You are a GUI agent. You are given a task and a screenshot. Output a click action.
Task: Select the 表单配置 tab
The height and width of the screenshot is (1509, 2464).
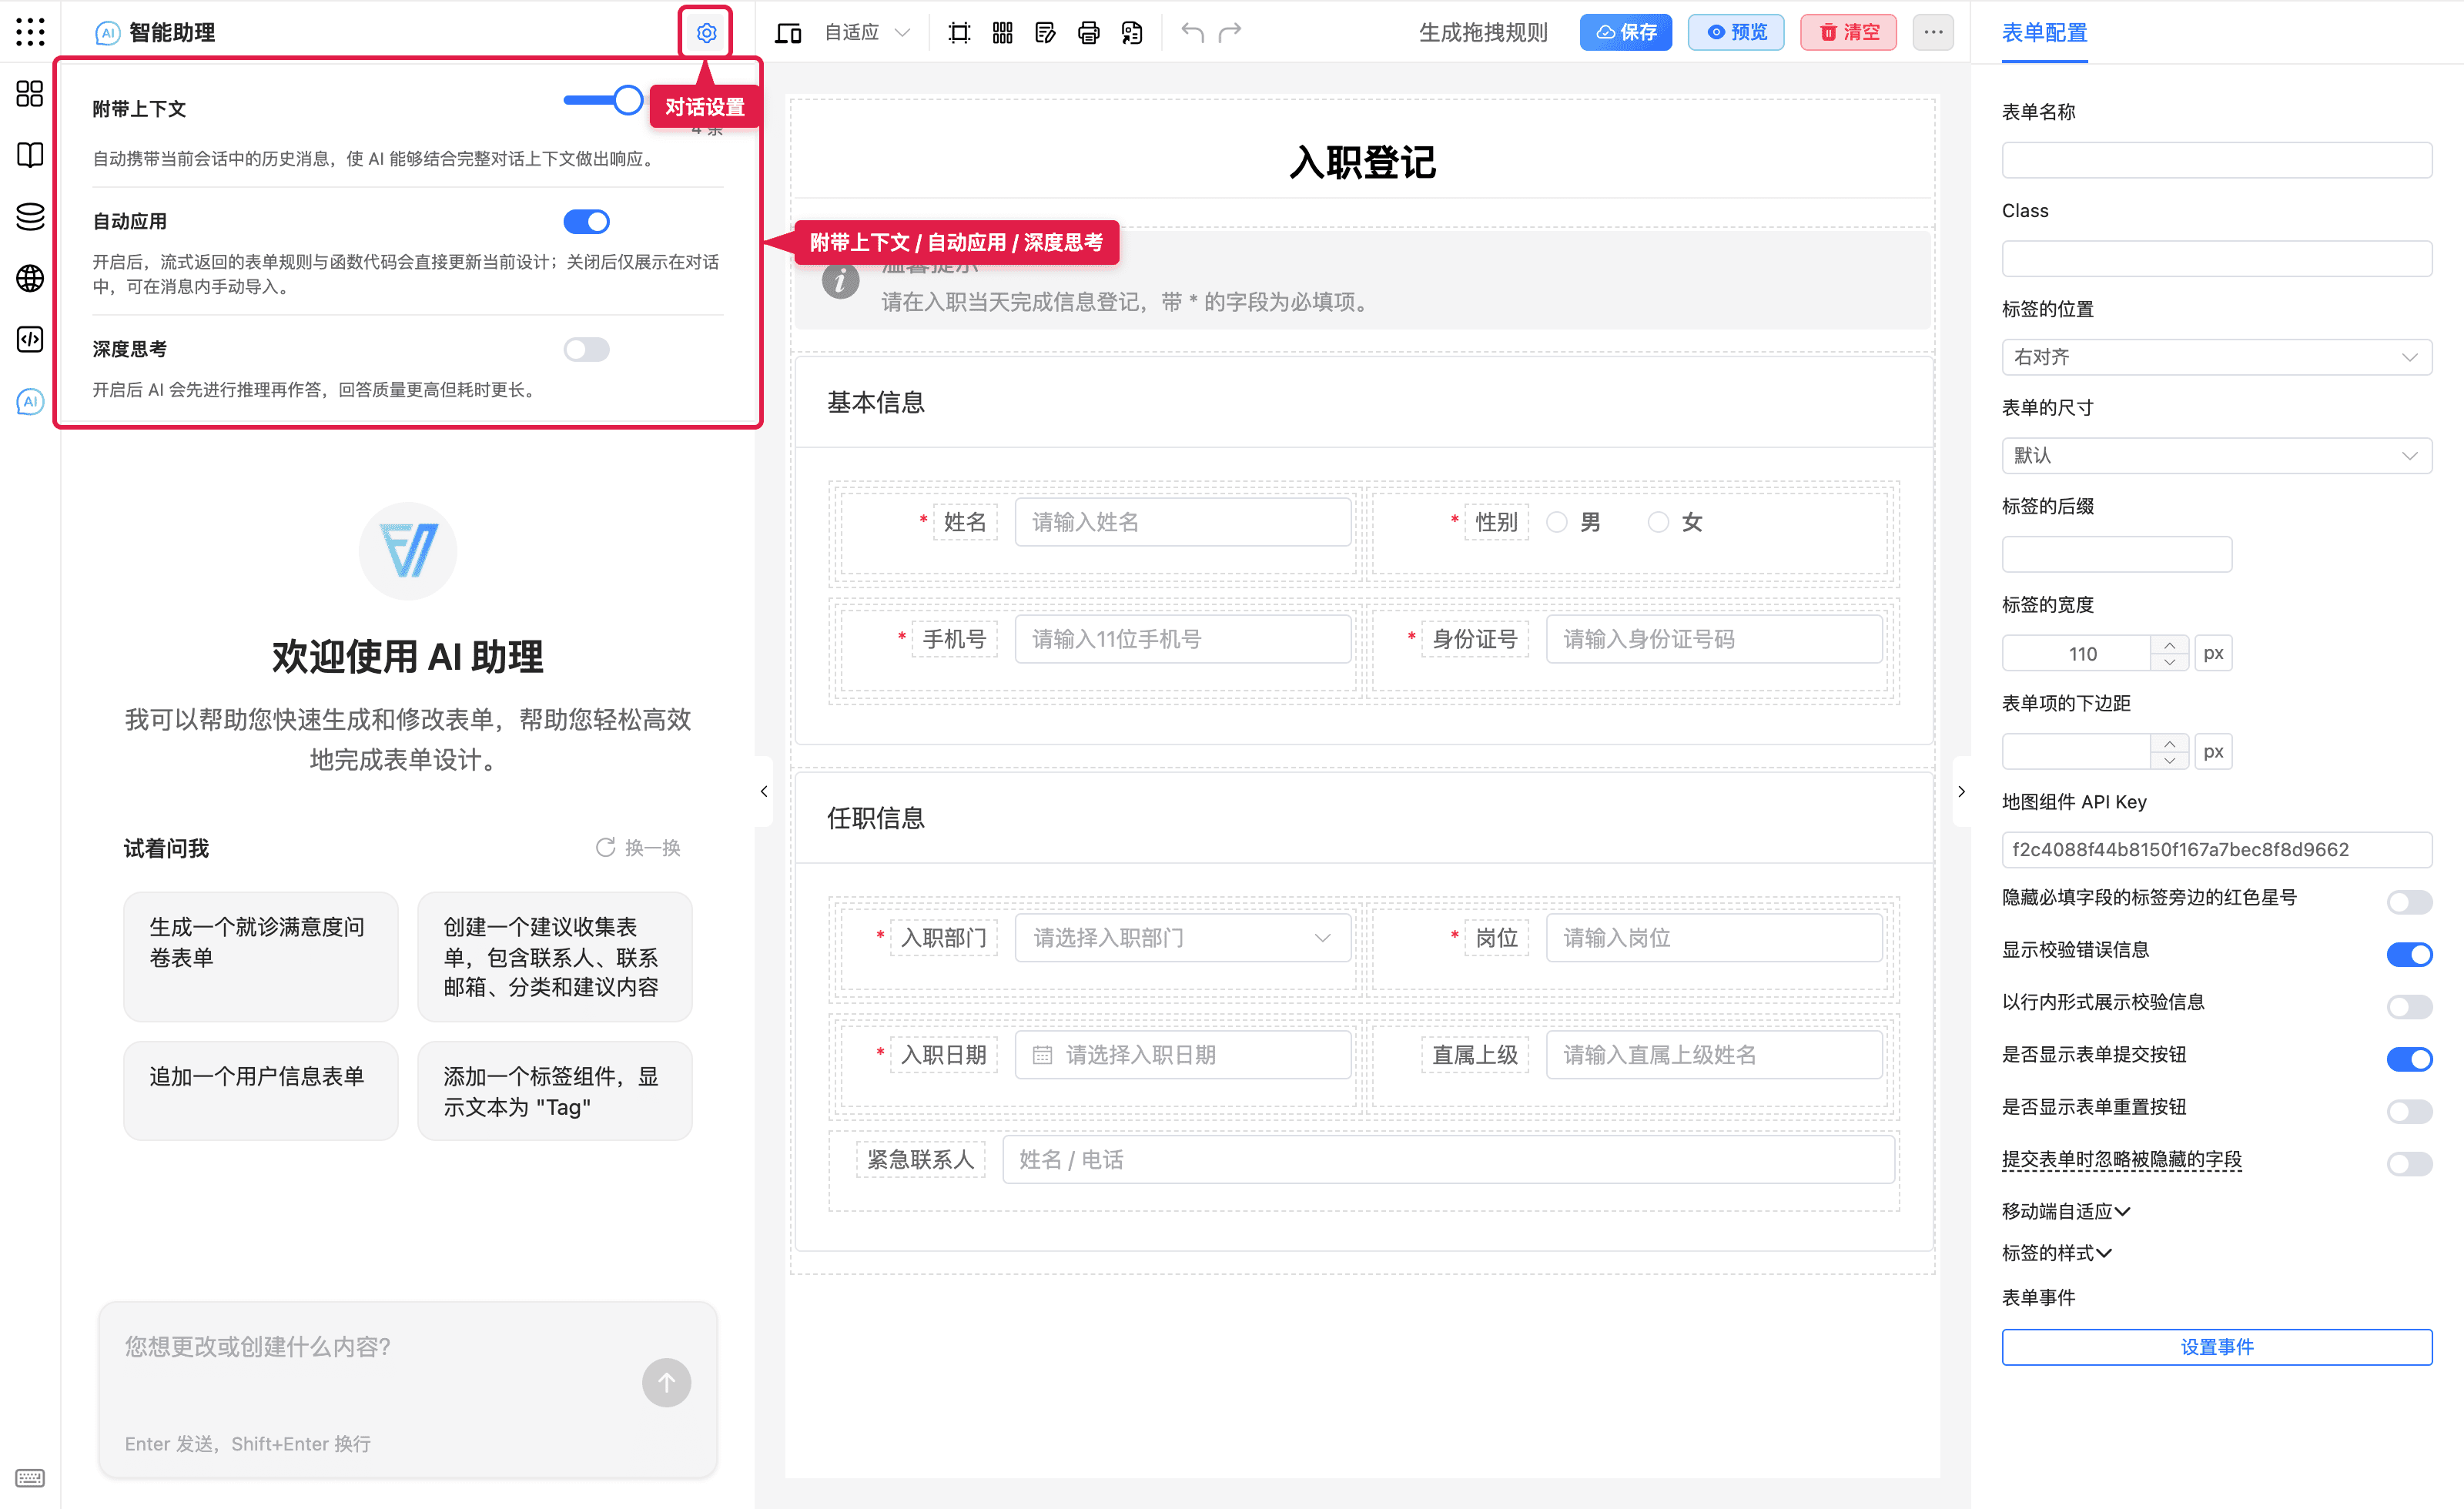2044,33
